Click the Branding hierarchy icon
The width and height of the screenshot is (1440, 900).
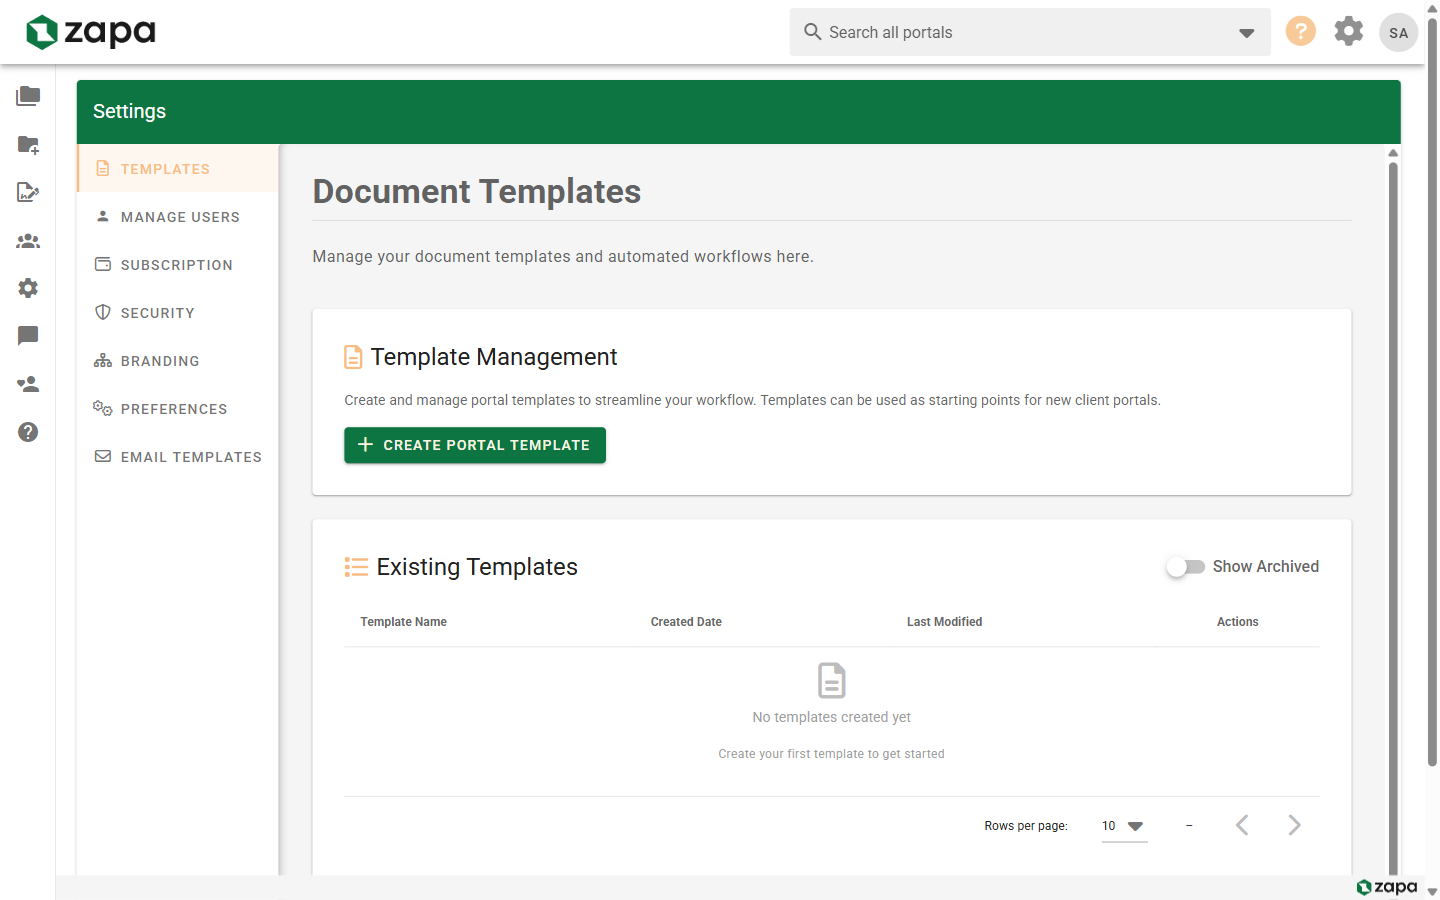pos(102,360)
